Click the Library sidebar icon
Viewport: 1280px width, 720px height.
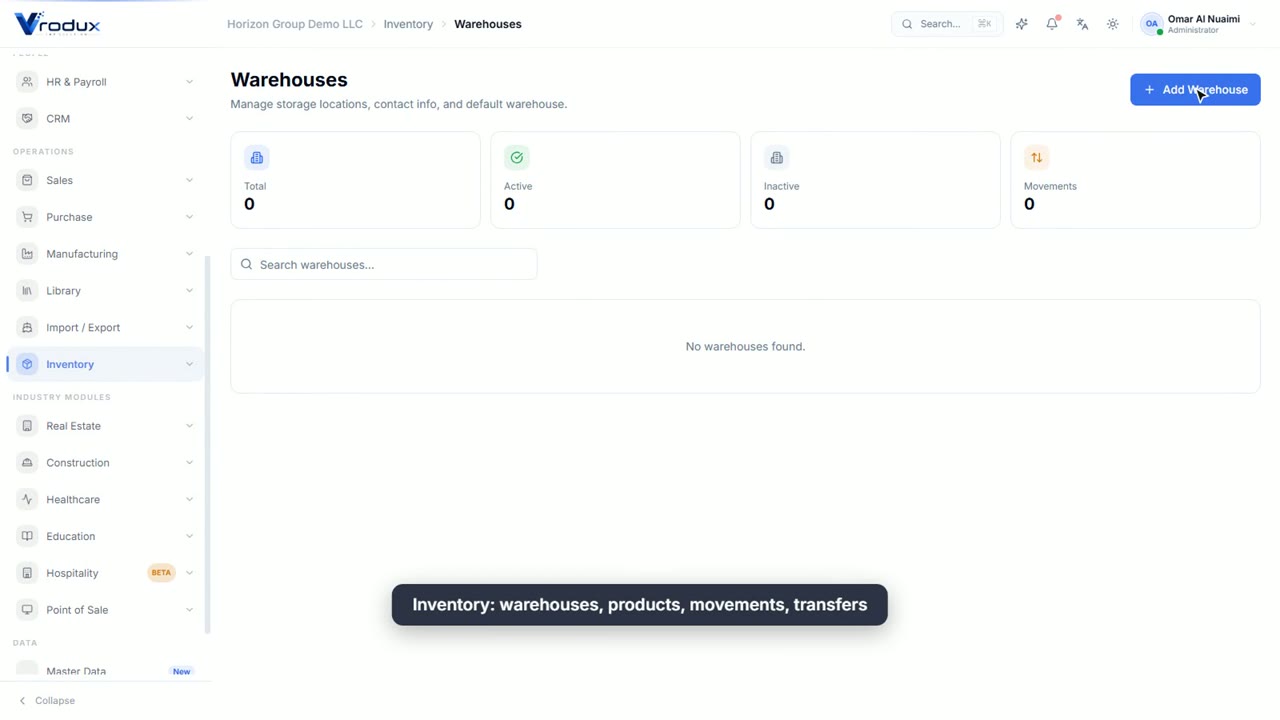point(27,291)
